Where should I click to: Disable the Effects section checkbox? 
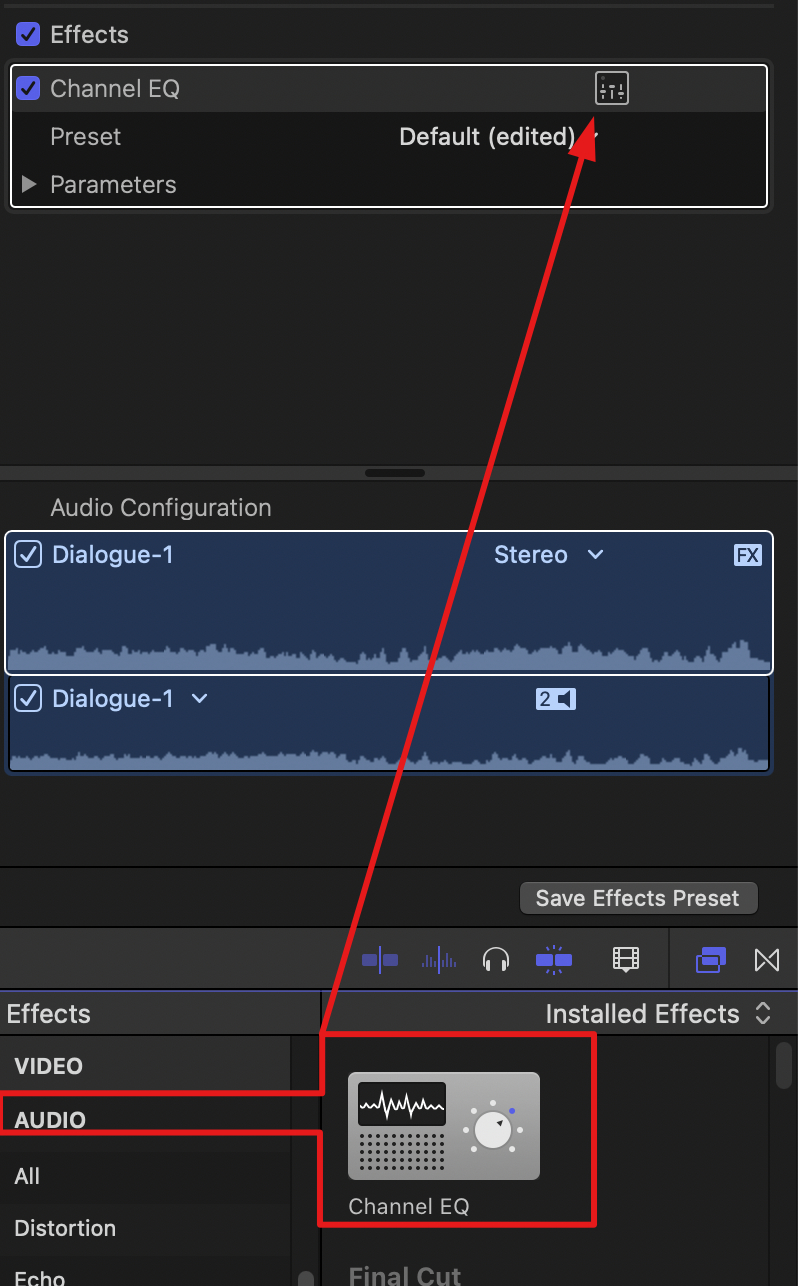pyautogui.click(x=28, y=35)
